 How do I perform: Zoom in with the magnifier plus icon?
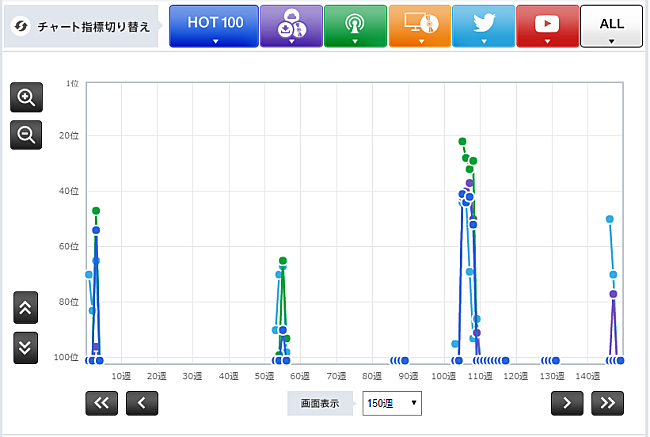26,98
